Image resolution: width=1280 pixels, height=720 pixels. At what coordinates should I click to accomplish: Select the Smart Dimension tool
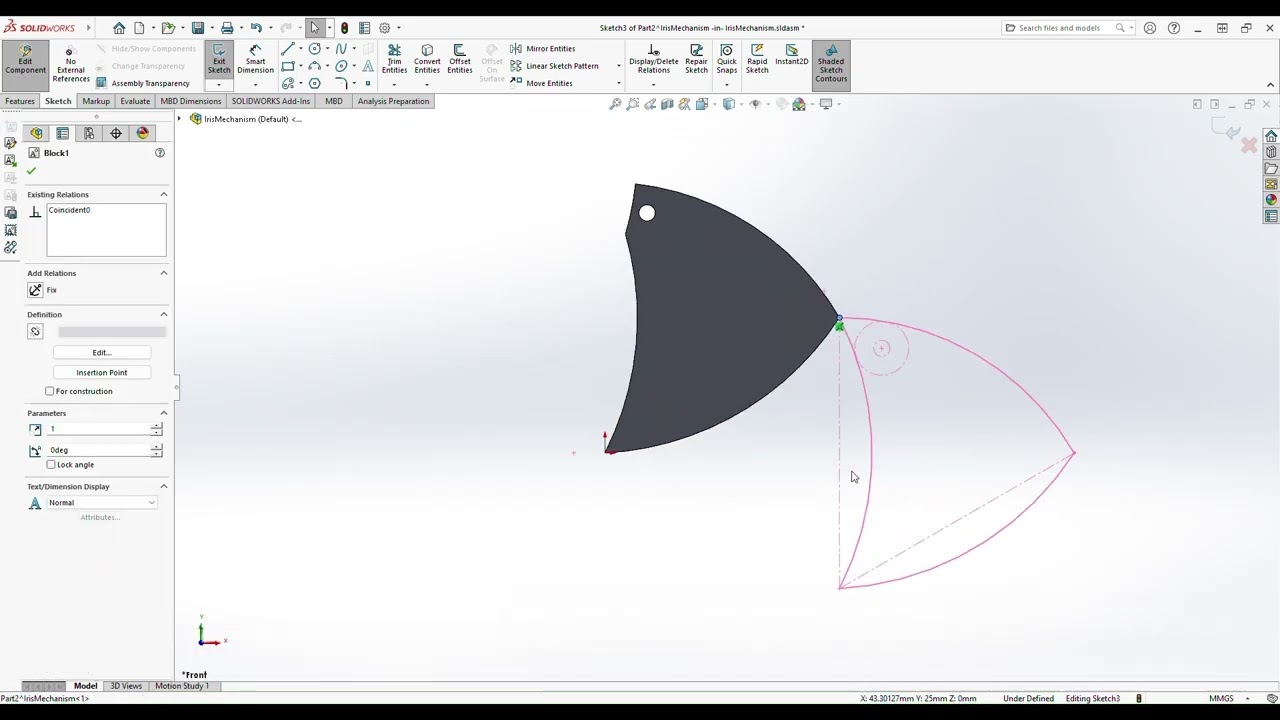[x=255, y=61]
